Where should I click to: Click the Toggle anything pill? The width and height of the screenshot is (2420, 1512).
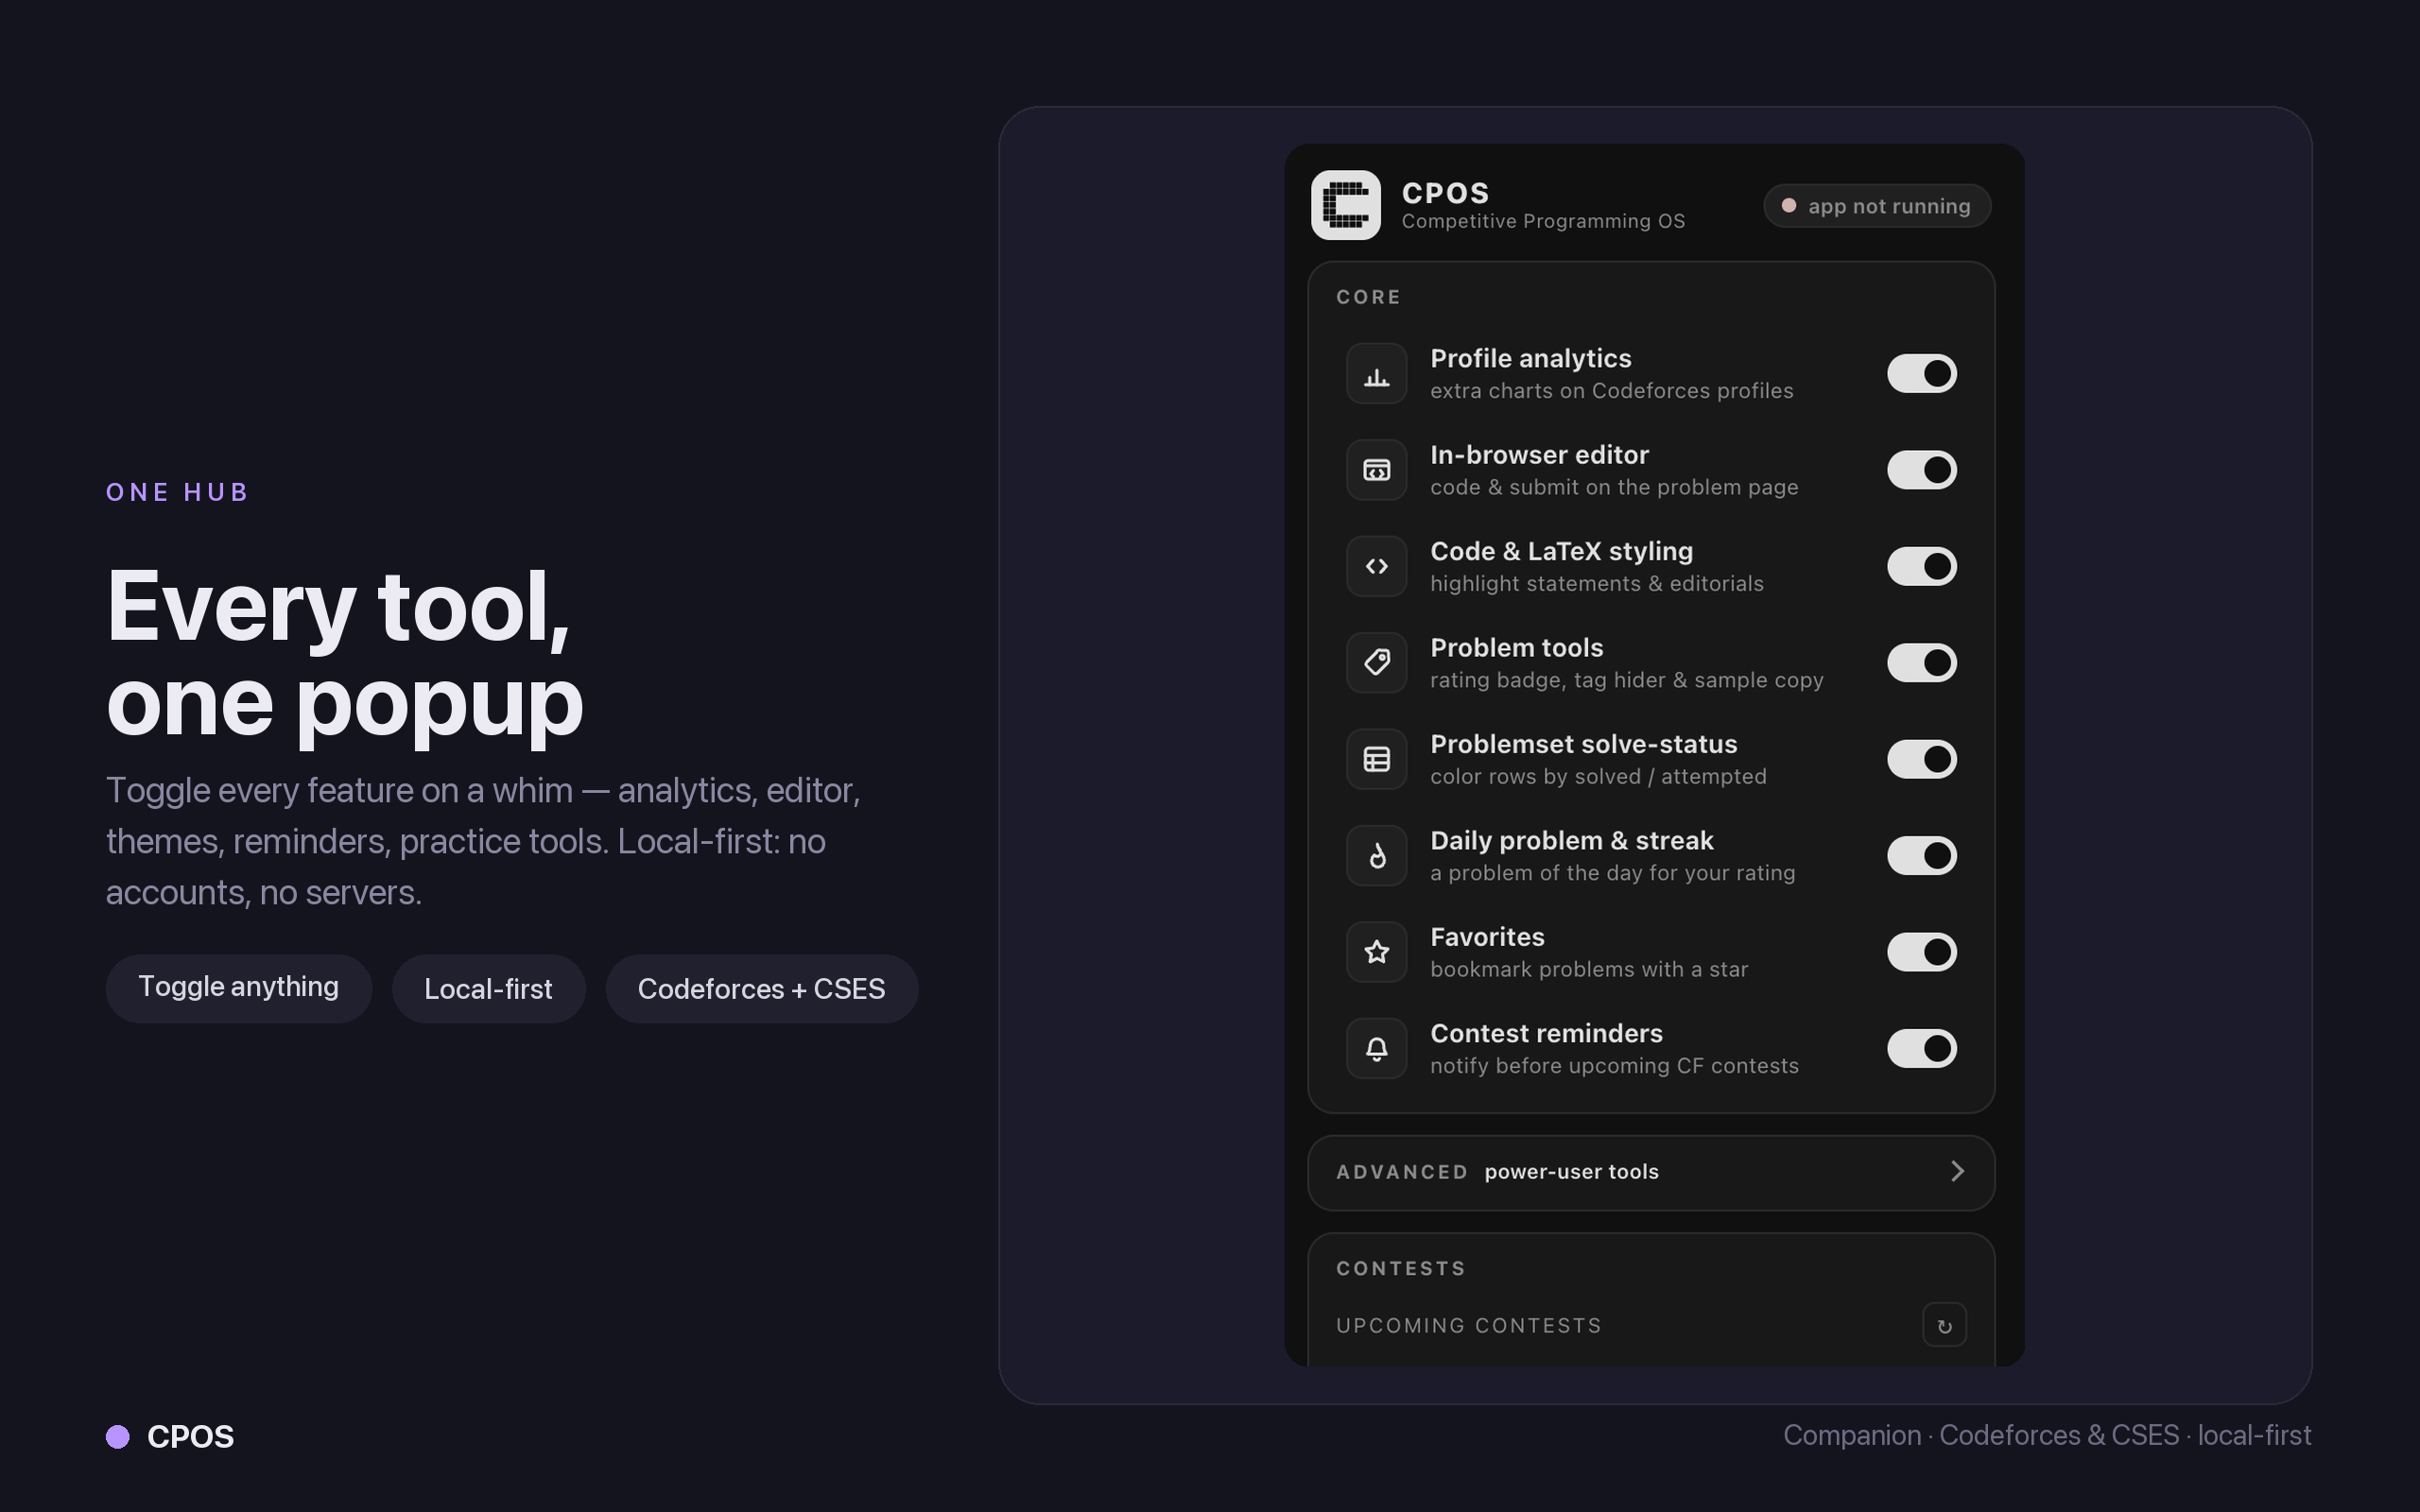239,988
